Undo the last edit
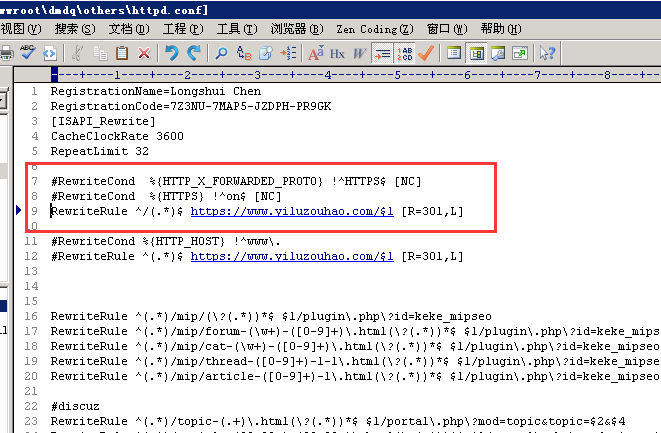The height and width of the screenshot is (433, 661). [172, 53]
